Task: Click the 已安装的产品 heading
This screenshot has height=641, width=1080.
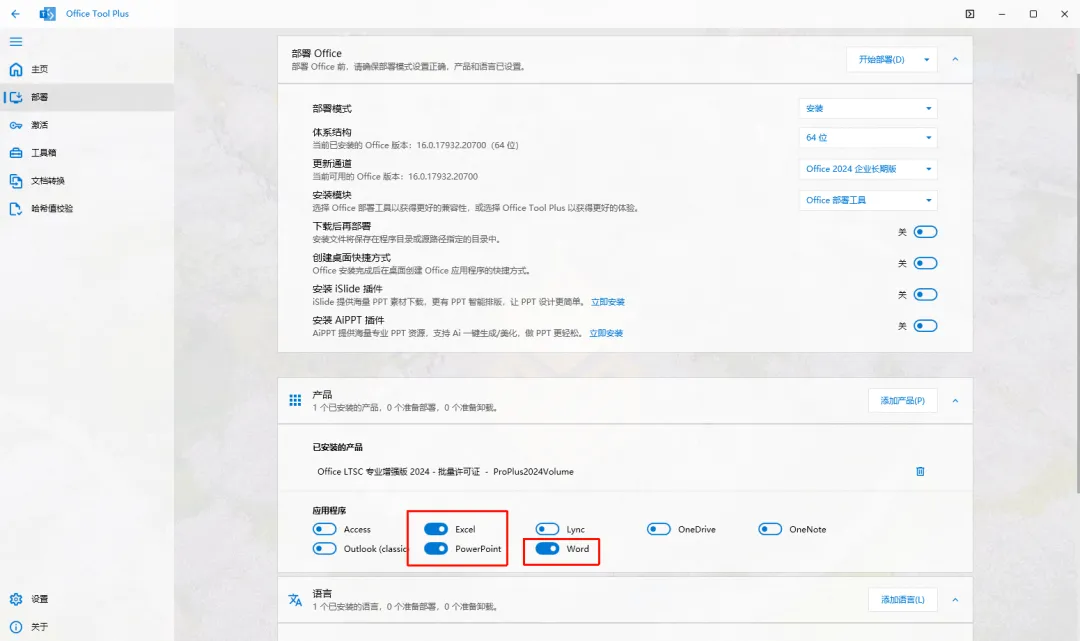Action: pyautogui.click(x=338, y=448)
